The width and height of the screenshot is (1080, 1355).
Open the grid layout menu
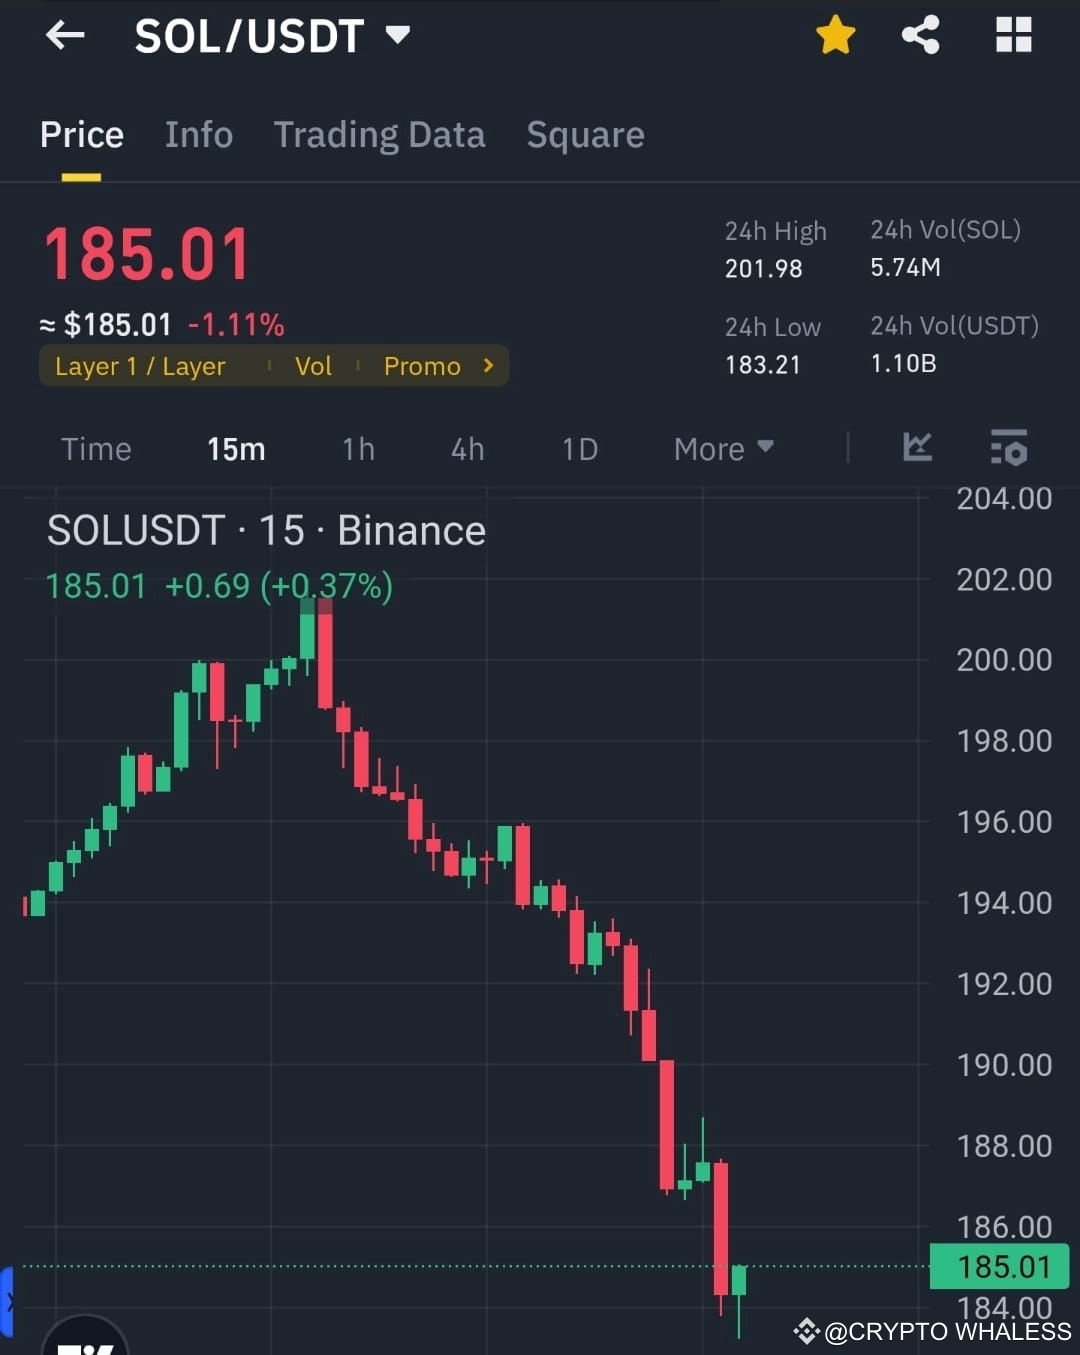tap(1013, 35)
